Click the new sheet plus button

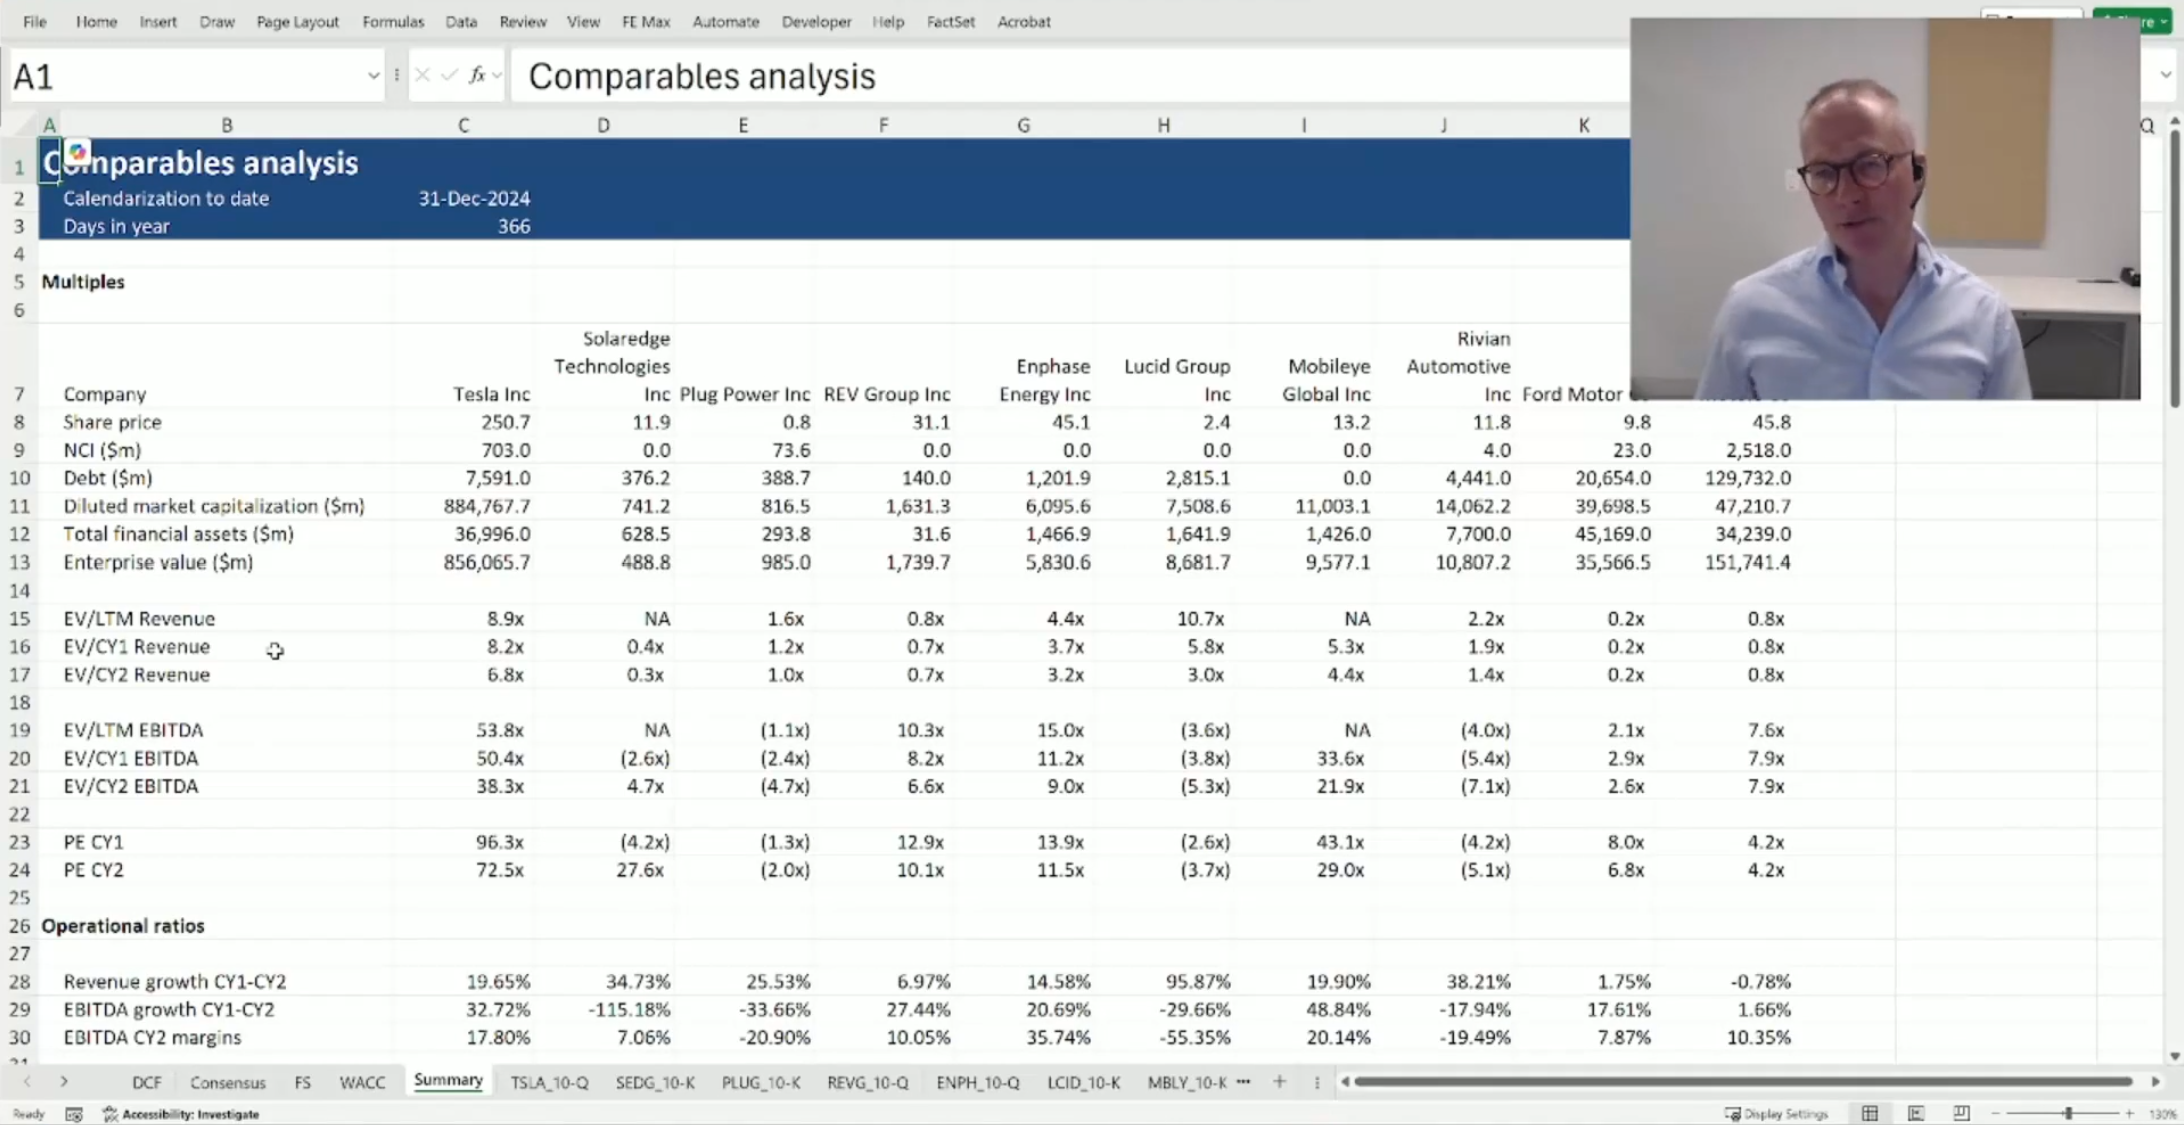click(x=1279, y=1081)
